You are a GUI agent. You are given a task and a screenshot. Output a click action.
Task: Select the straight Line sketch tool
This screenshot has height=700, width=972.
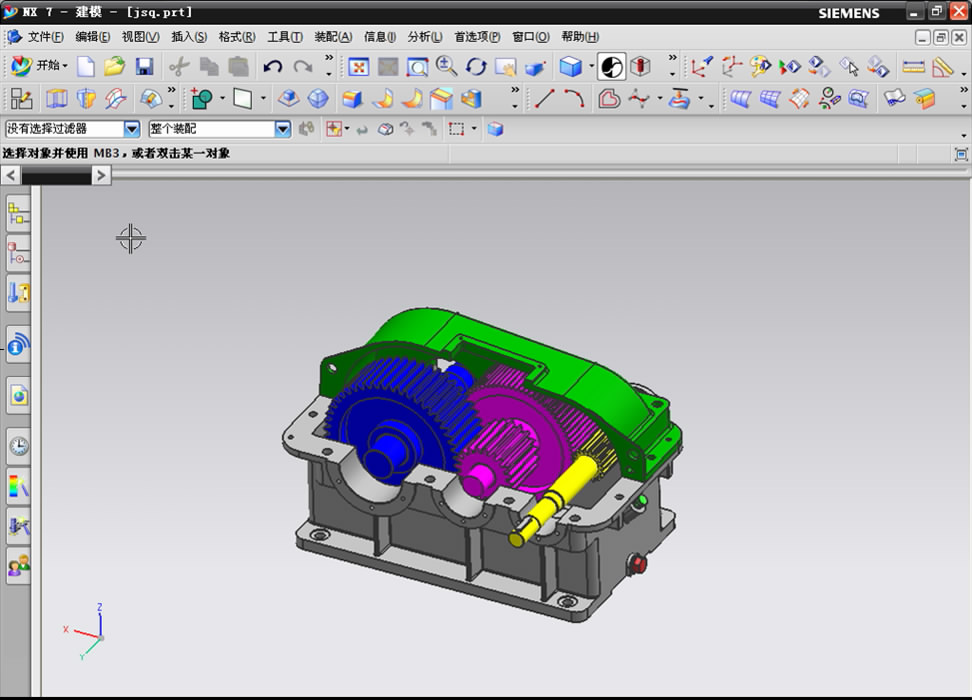(545, 99)
